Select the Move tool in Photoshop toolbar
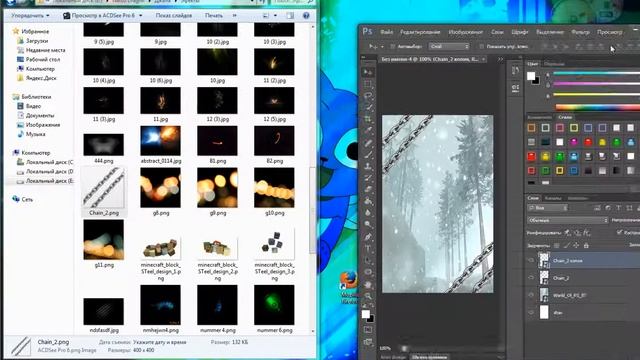Viewport: 640px width, 360px height. pos(368,72)
